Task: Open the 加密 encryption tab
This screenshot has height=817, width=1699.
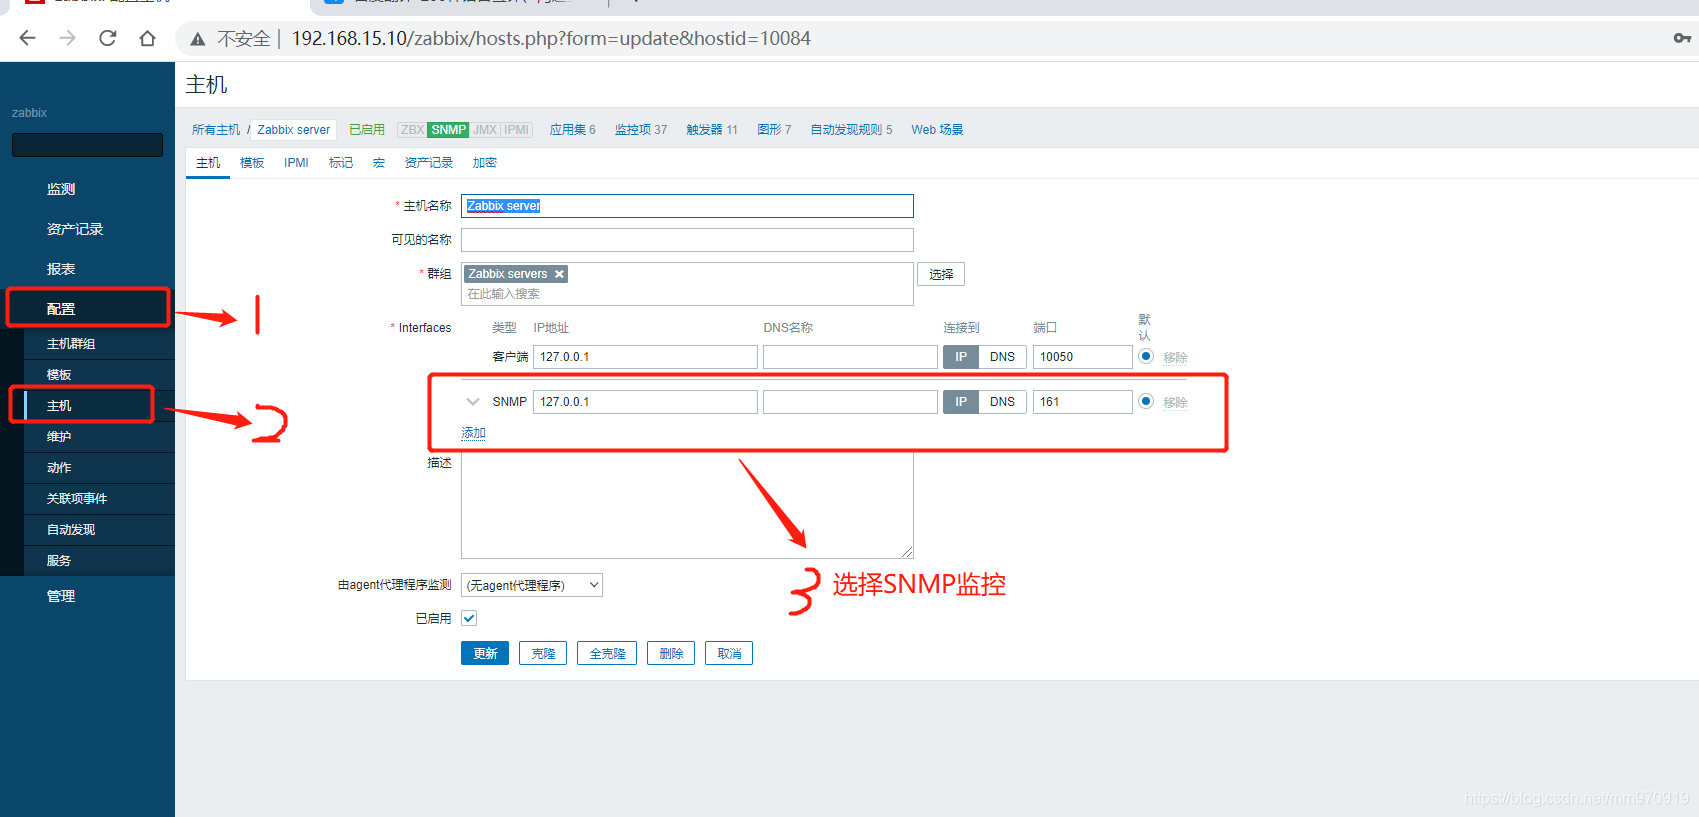Action: (x=485, y=163)
